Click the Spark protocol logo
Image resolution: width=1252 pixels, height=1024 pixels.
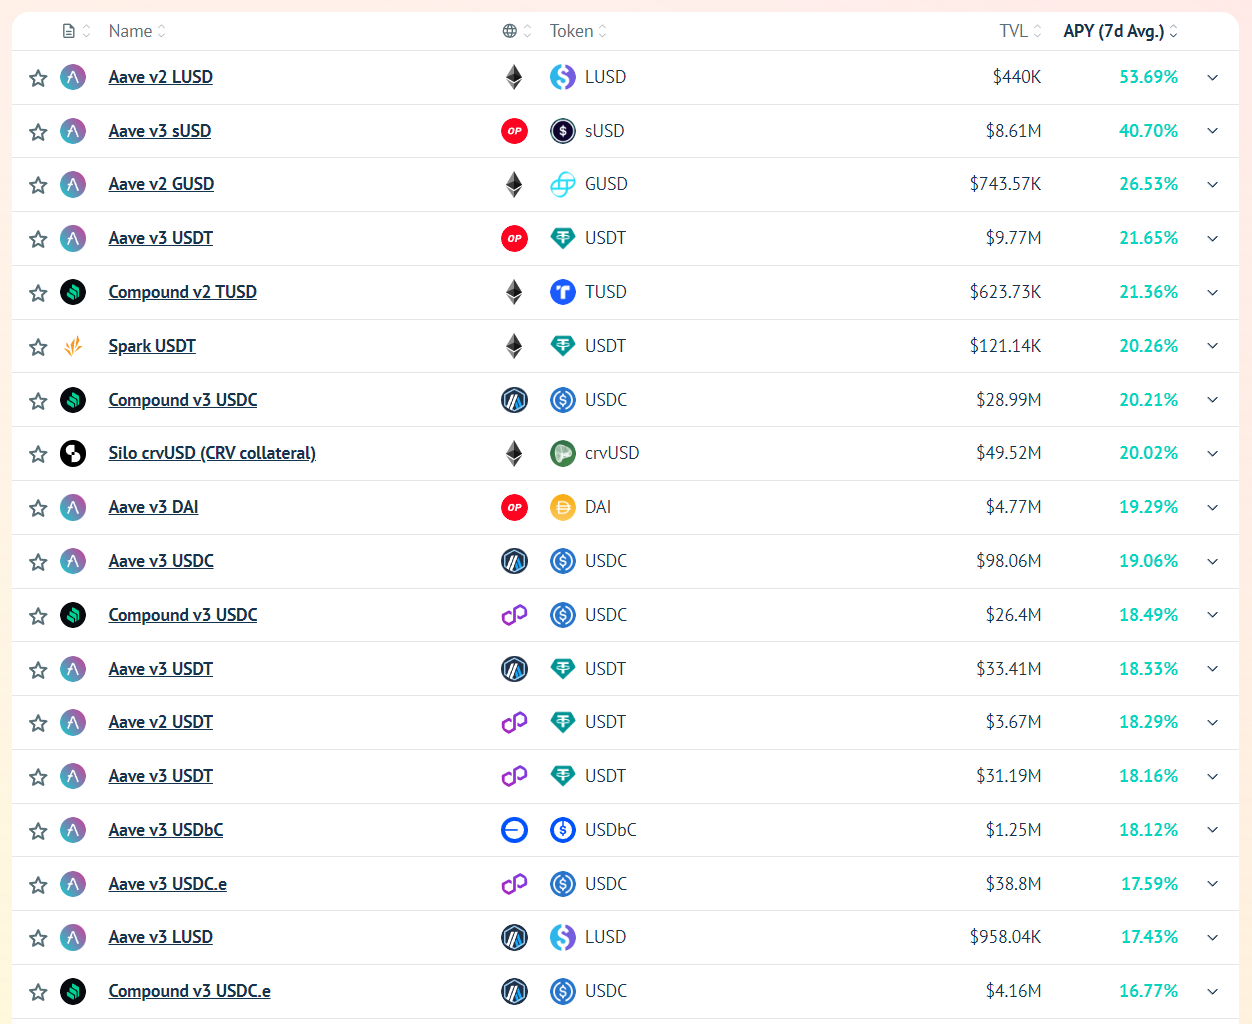(x=73, y=346)
